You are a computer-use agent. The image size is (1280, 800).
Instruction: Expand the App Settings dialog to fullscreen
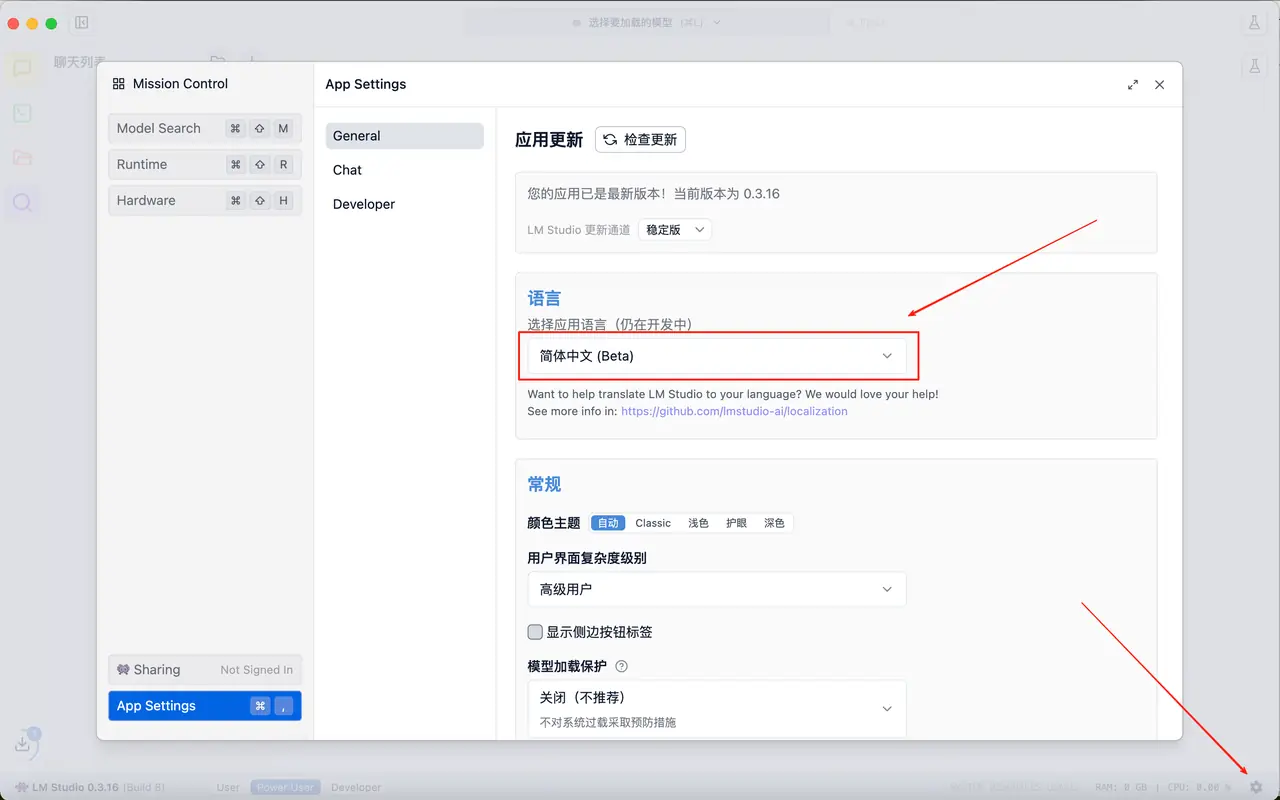1133,85
